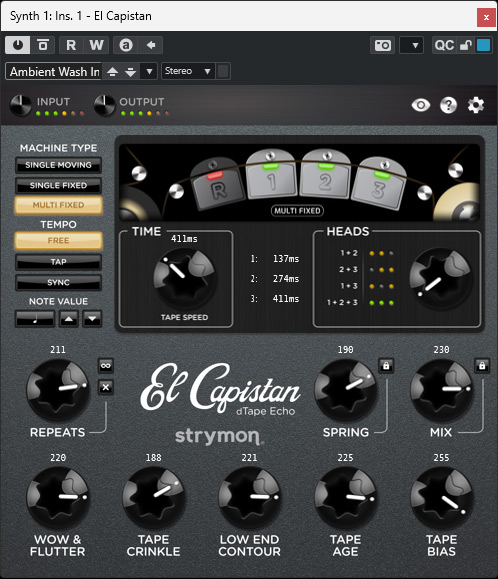Click the REPEATS knob
Screen dimensions: 498x579
pyautogui.click(x=58, y=390)
